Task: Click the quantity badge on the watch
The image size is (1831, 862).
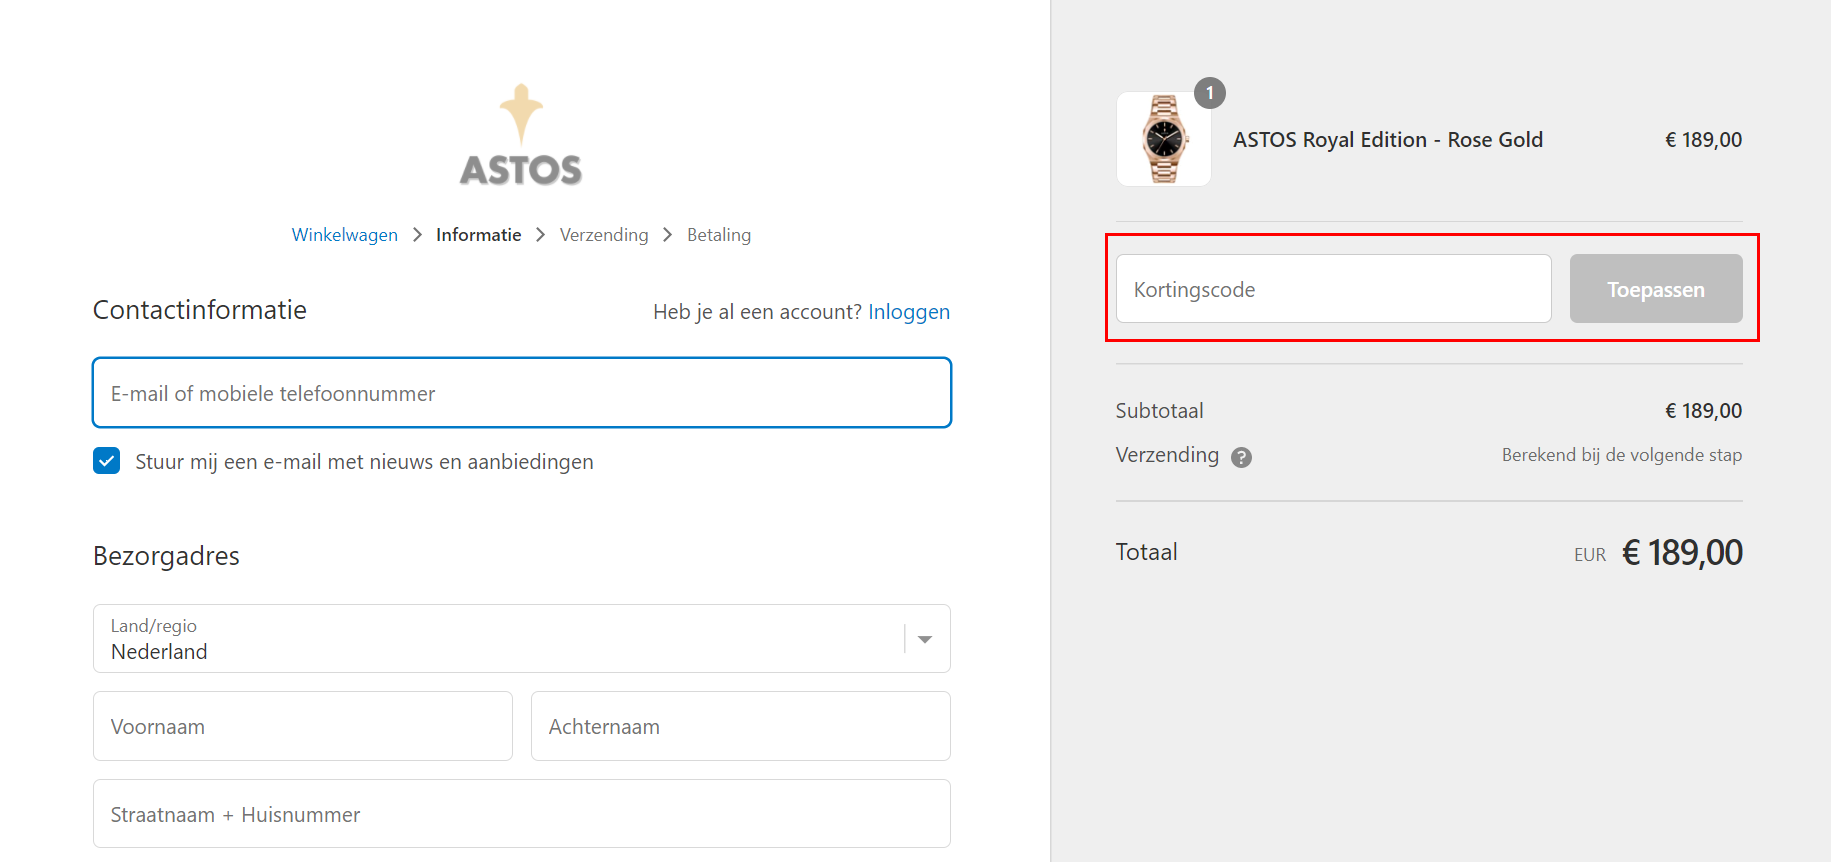Action: tap(1209, 93)
